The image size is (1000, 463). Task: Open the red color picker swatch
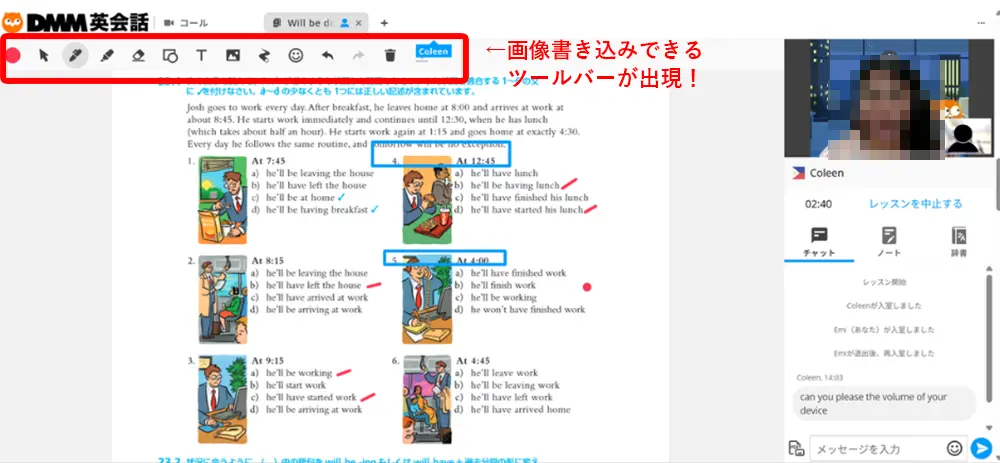[14, 56]
